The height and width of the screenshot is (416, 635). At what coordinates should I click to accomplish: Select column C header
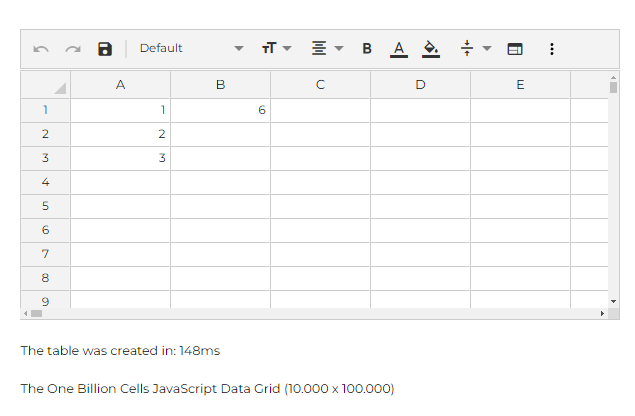click(320, 85)
